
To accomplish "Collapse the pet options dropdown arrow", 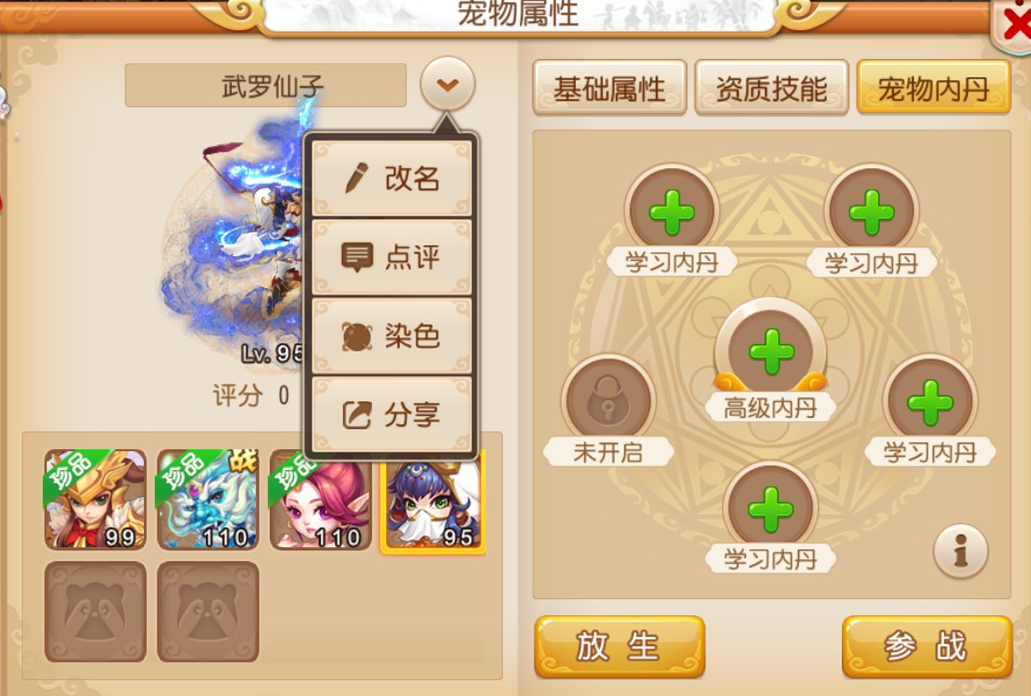I will [x=447, y=84].
